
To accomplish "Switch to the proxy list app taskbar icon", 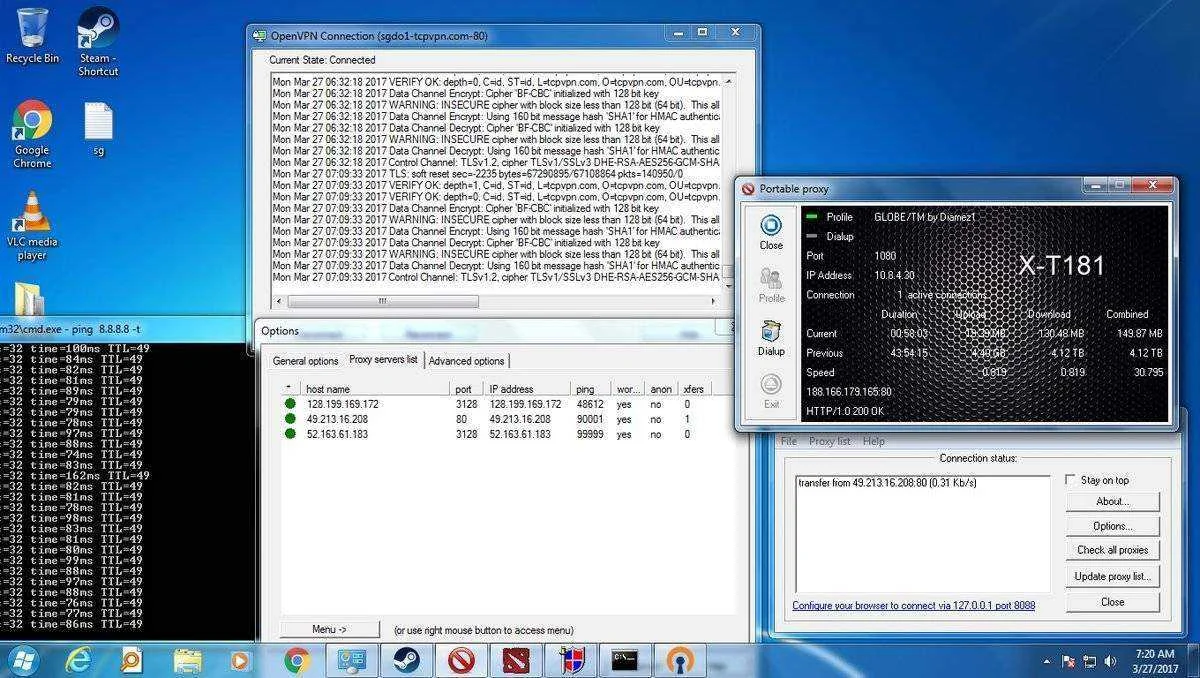I will 351,660.
